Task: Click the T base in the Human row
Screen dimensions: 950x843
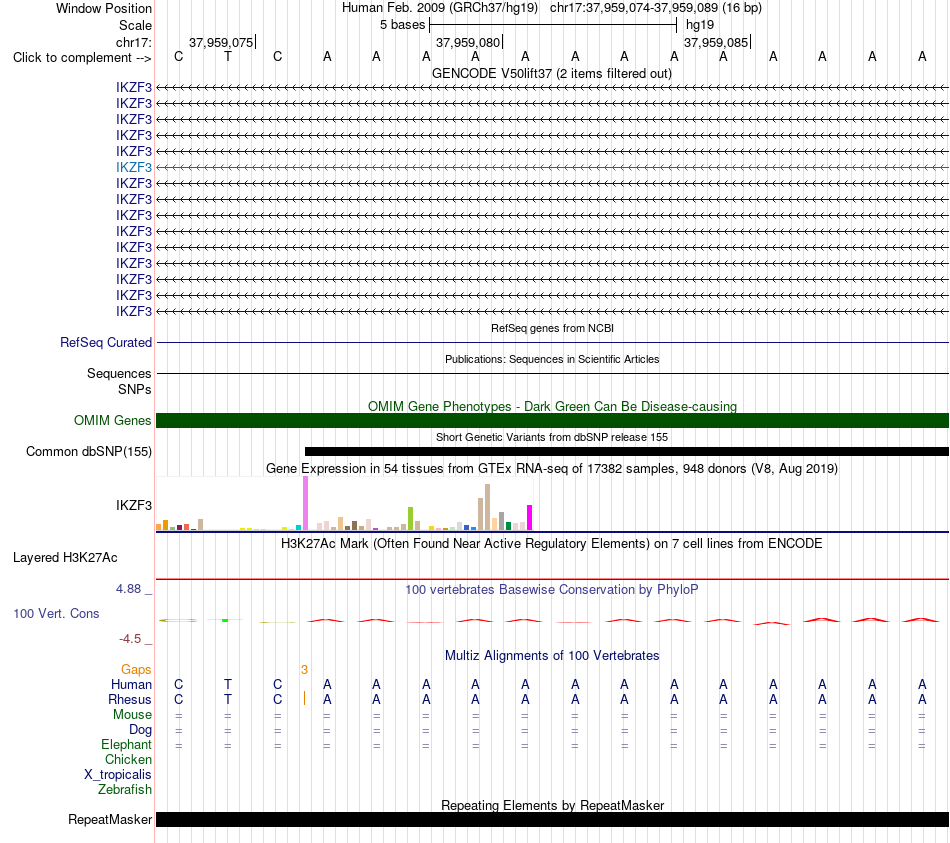Action: pos(228,685)
